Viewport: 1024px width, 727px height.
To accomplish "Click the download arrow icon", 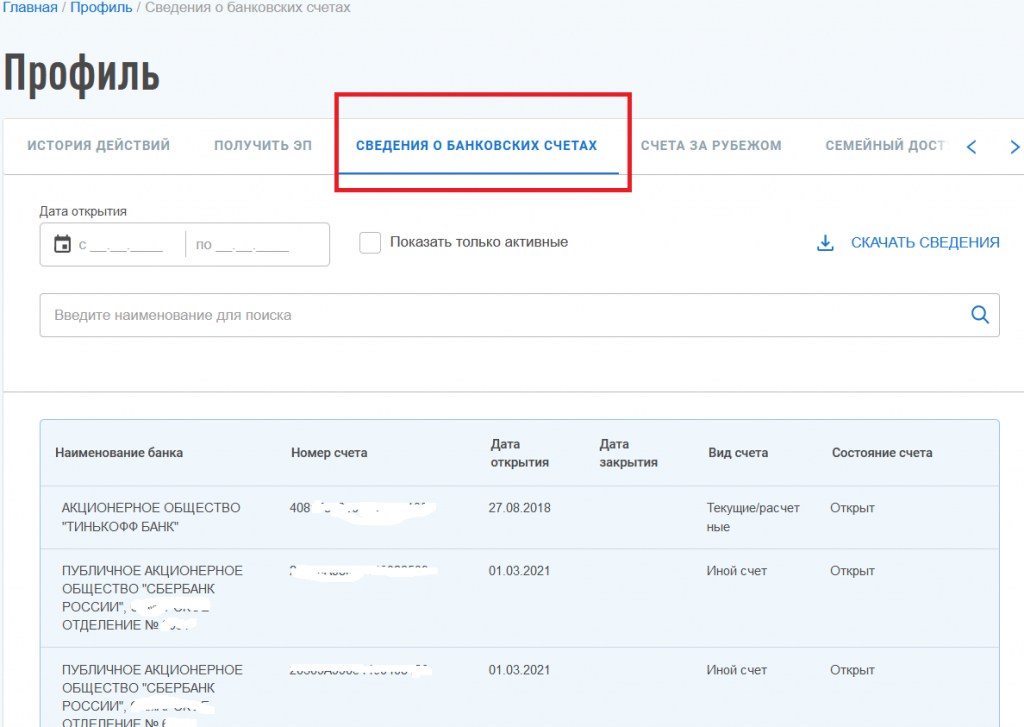I will tap(826, 243).
